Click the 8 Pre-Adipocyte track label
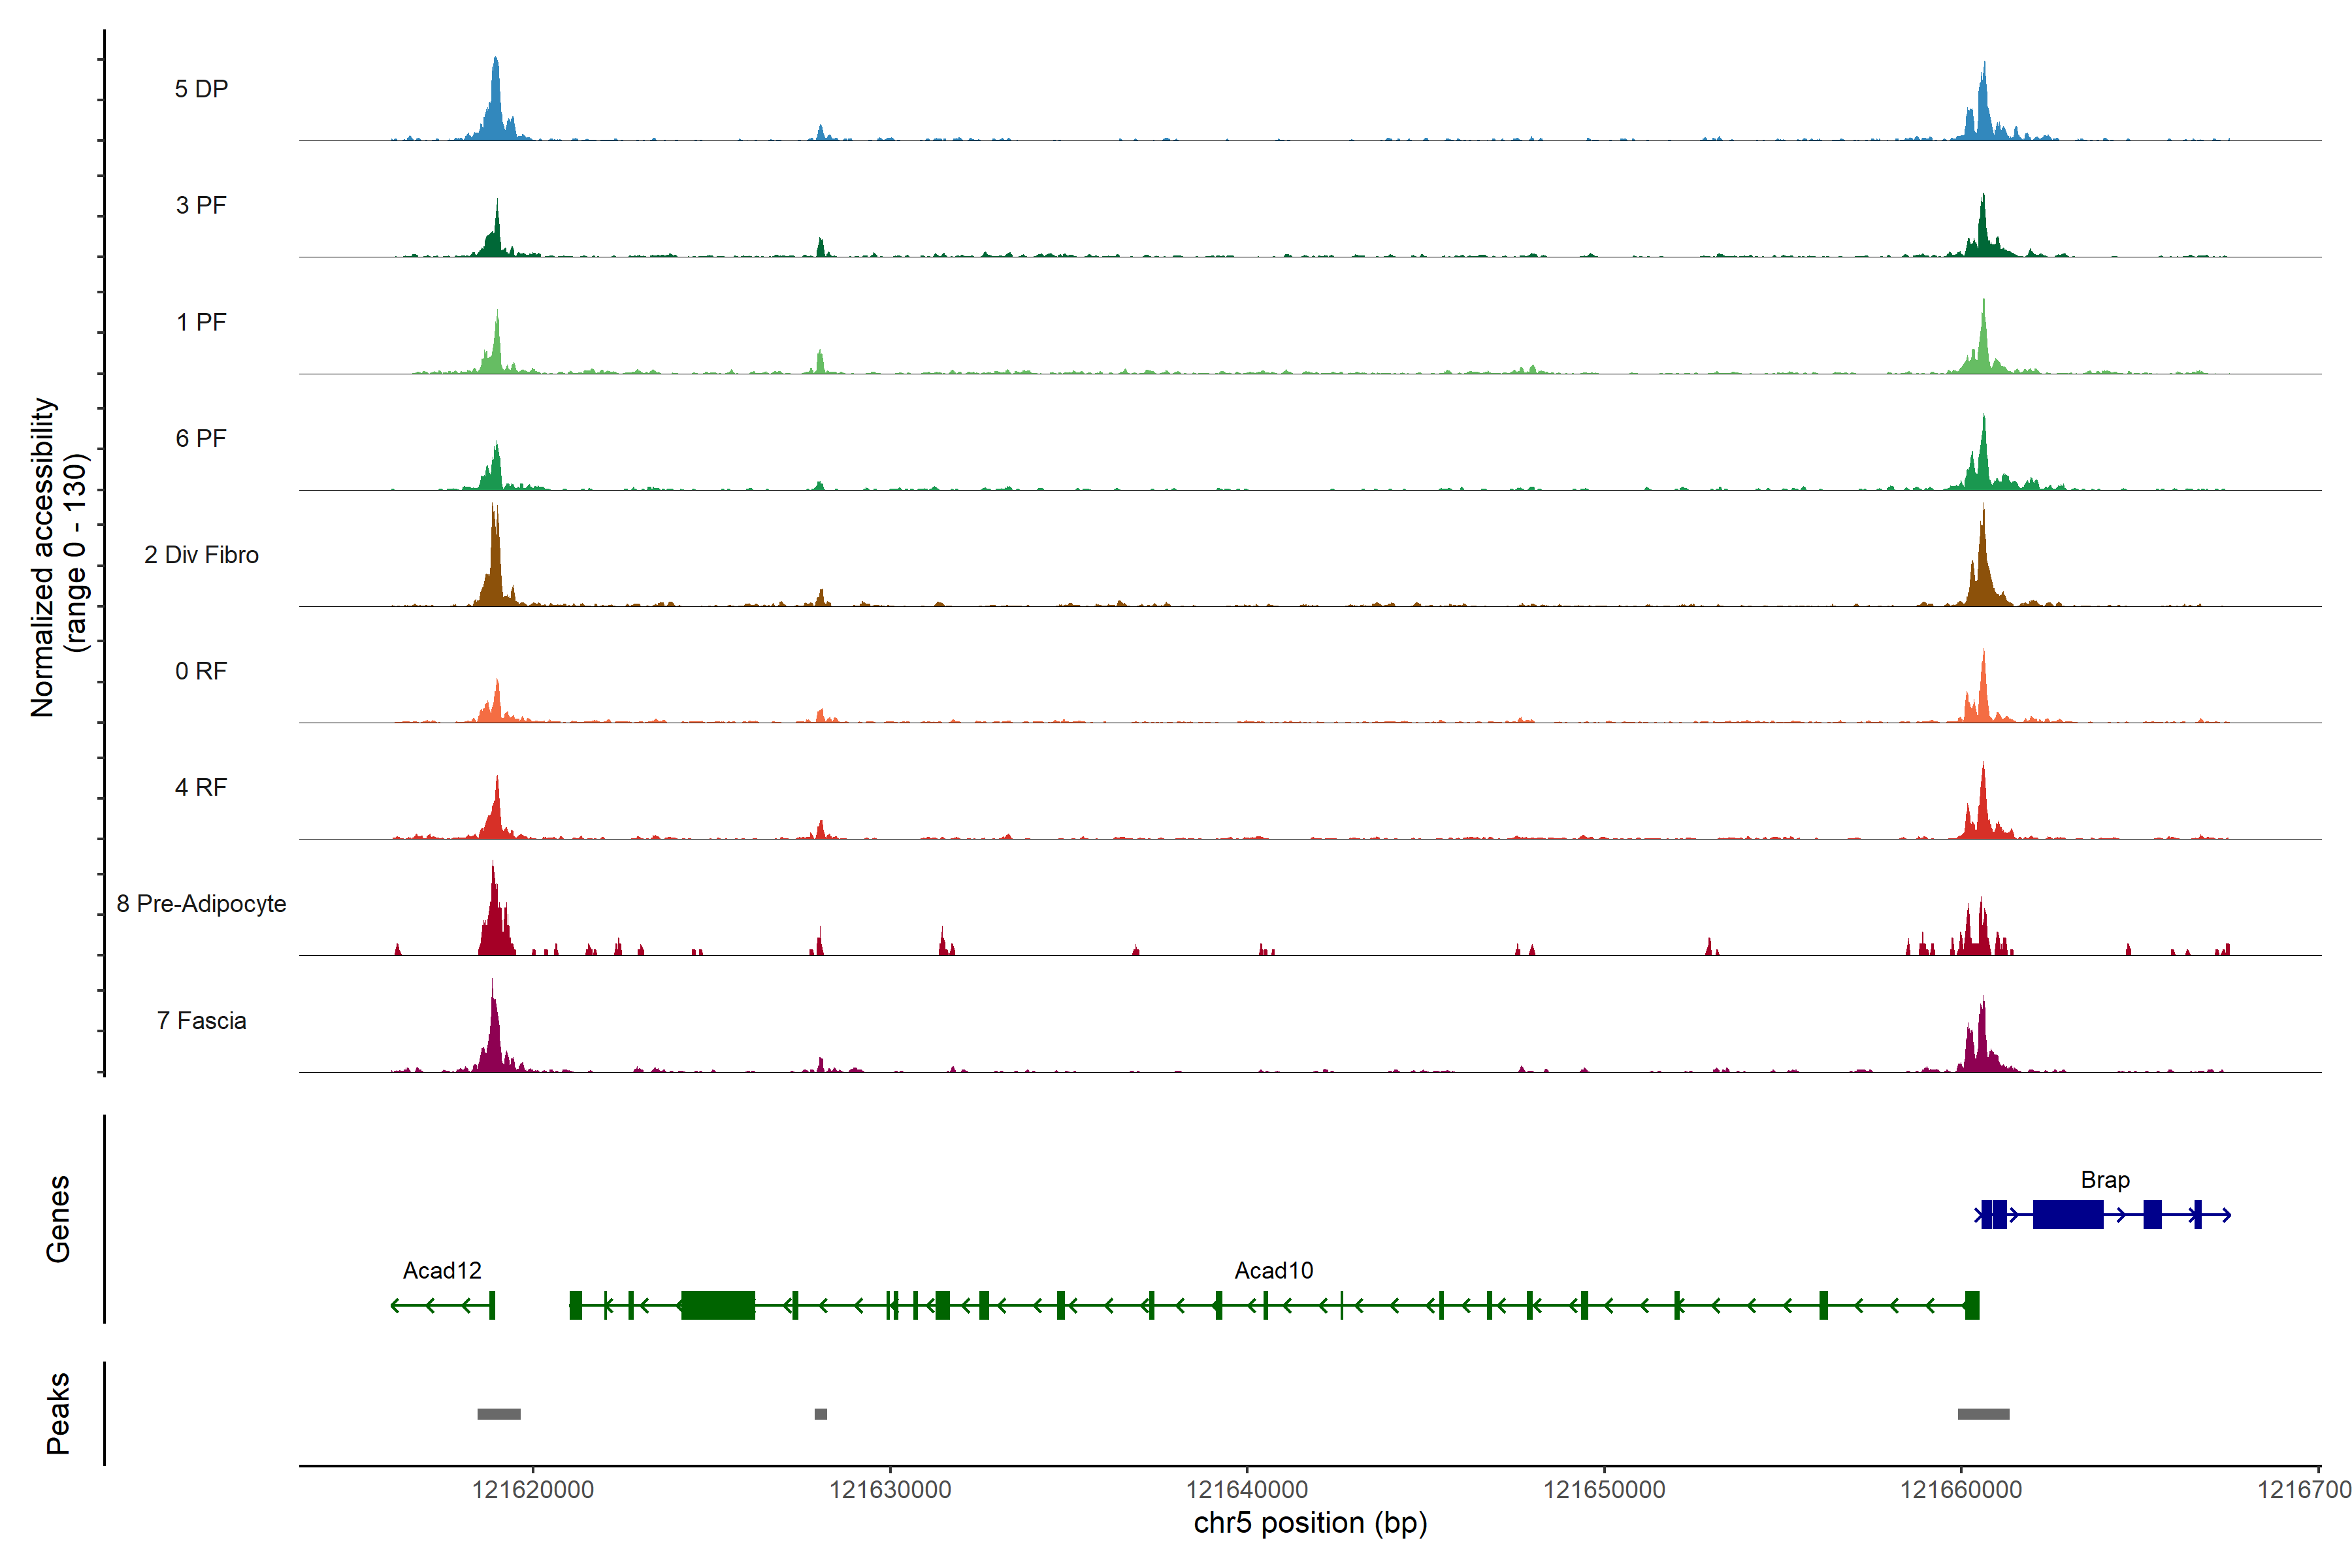Screen dimensions: 2352x1568 click(201, 904)
